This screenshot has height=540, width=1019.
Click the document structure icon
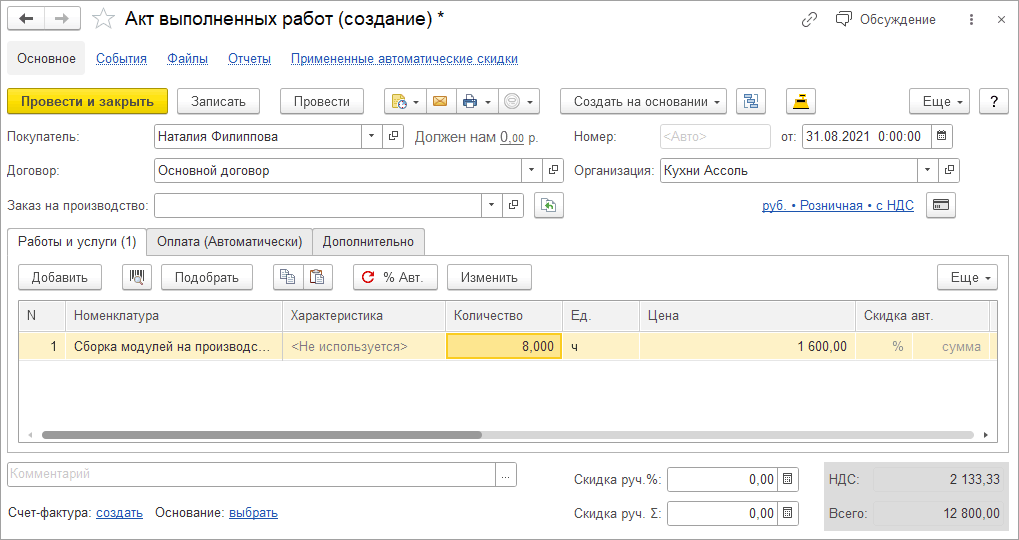pyautogui.click(x=751, y=101)
